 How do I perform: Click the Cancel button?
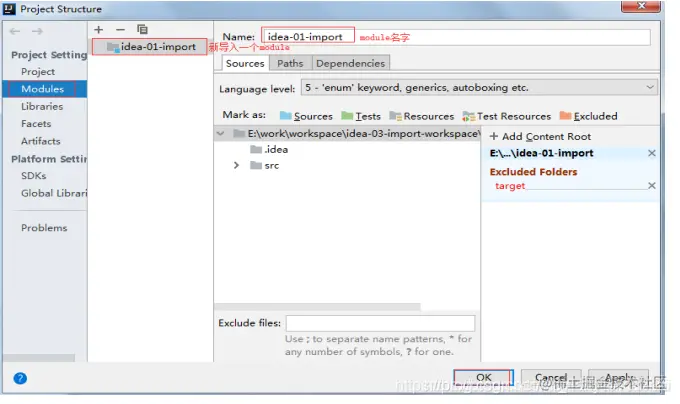(551, 378)
